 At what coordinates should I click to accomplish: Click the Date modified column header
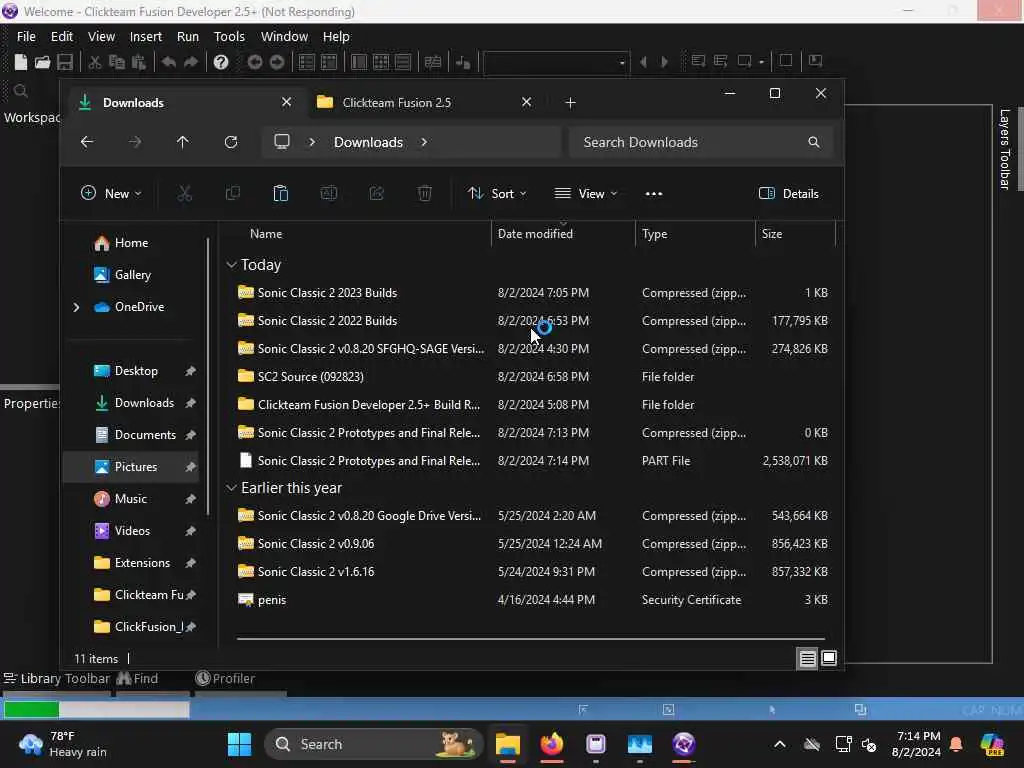click(x=535, y=234)
